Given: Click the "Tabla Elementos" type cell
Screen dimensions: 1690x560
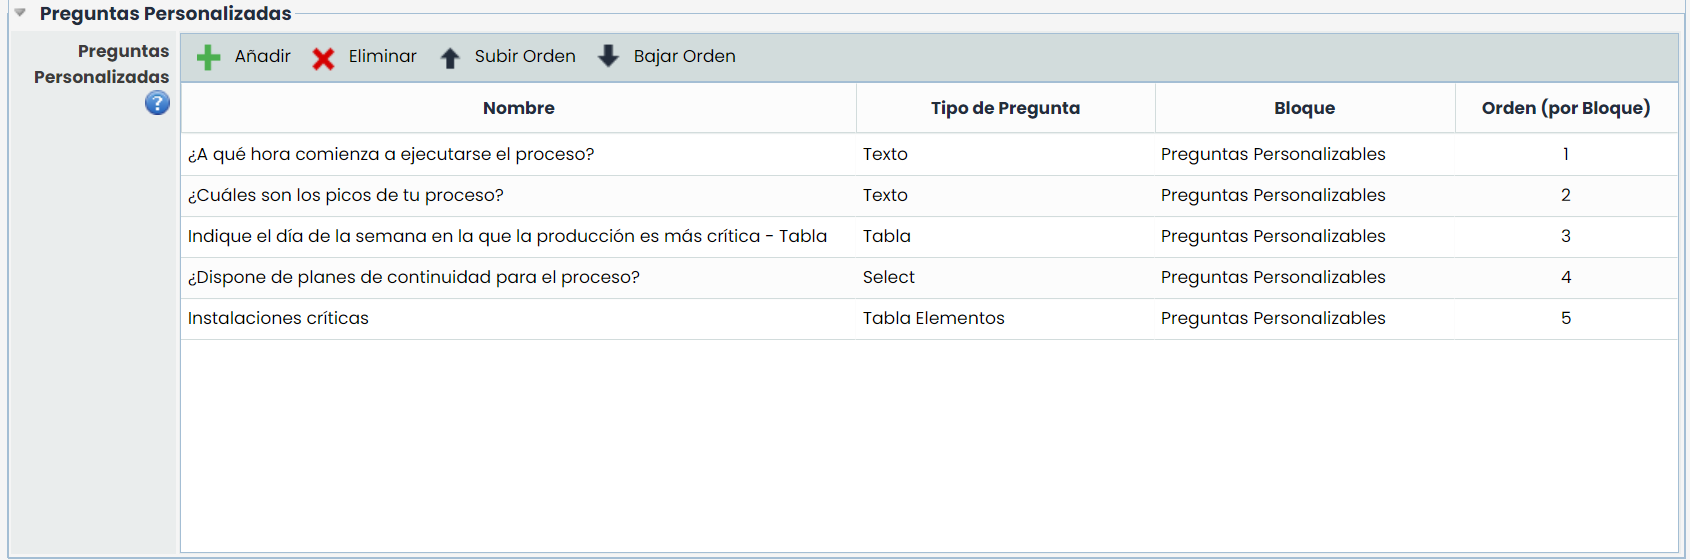Looking at the screenshot, I should point(933,318).
